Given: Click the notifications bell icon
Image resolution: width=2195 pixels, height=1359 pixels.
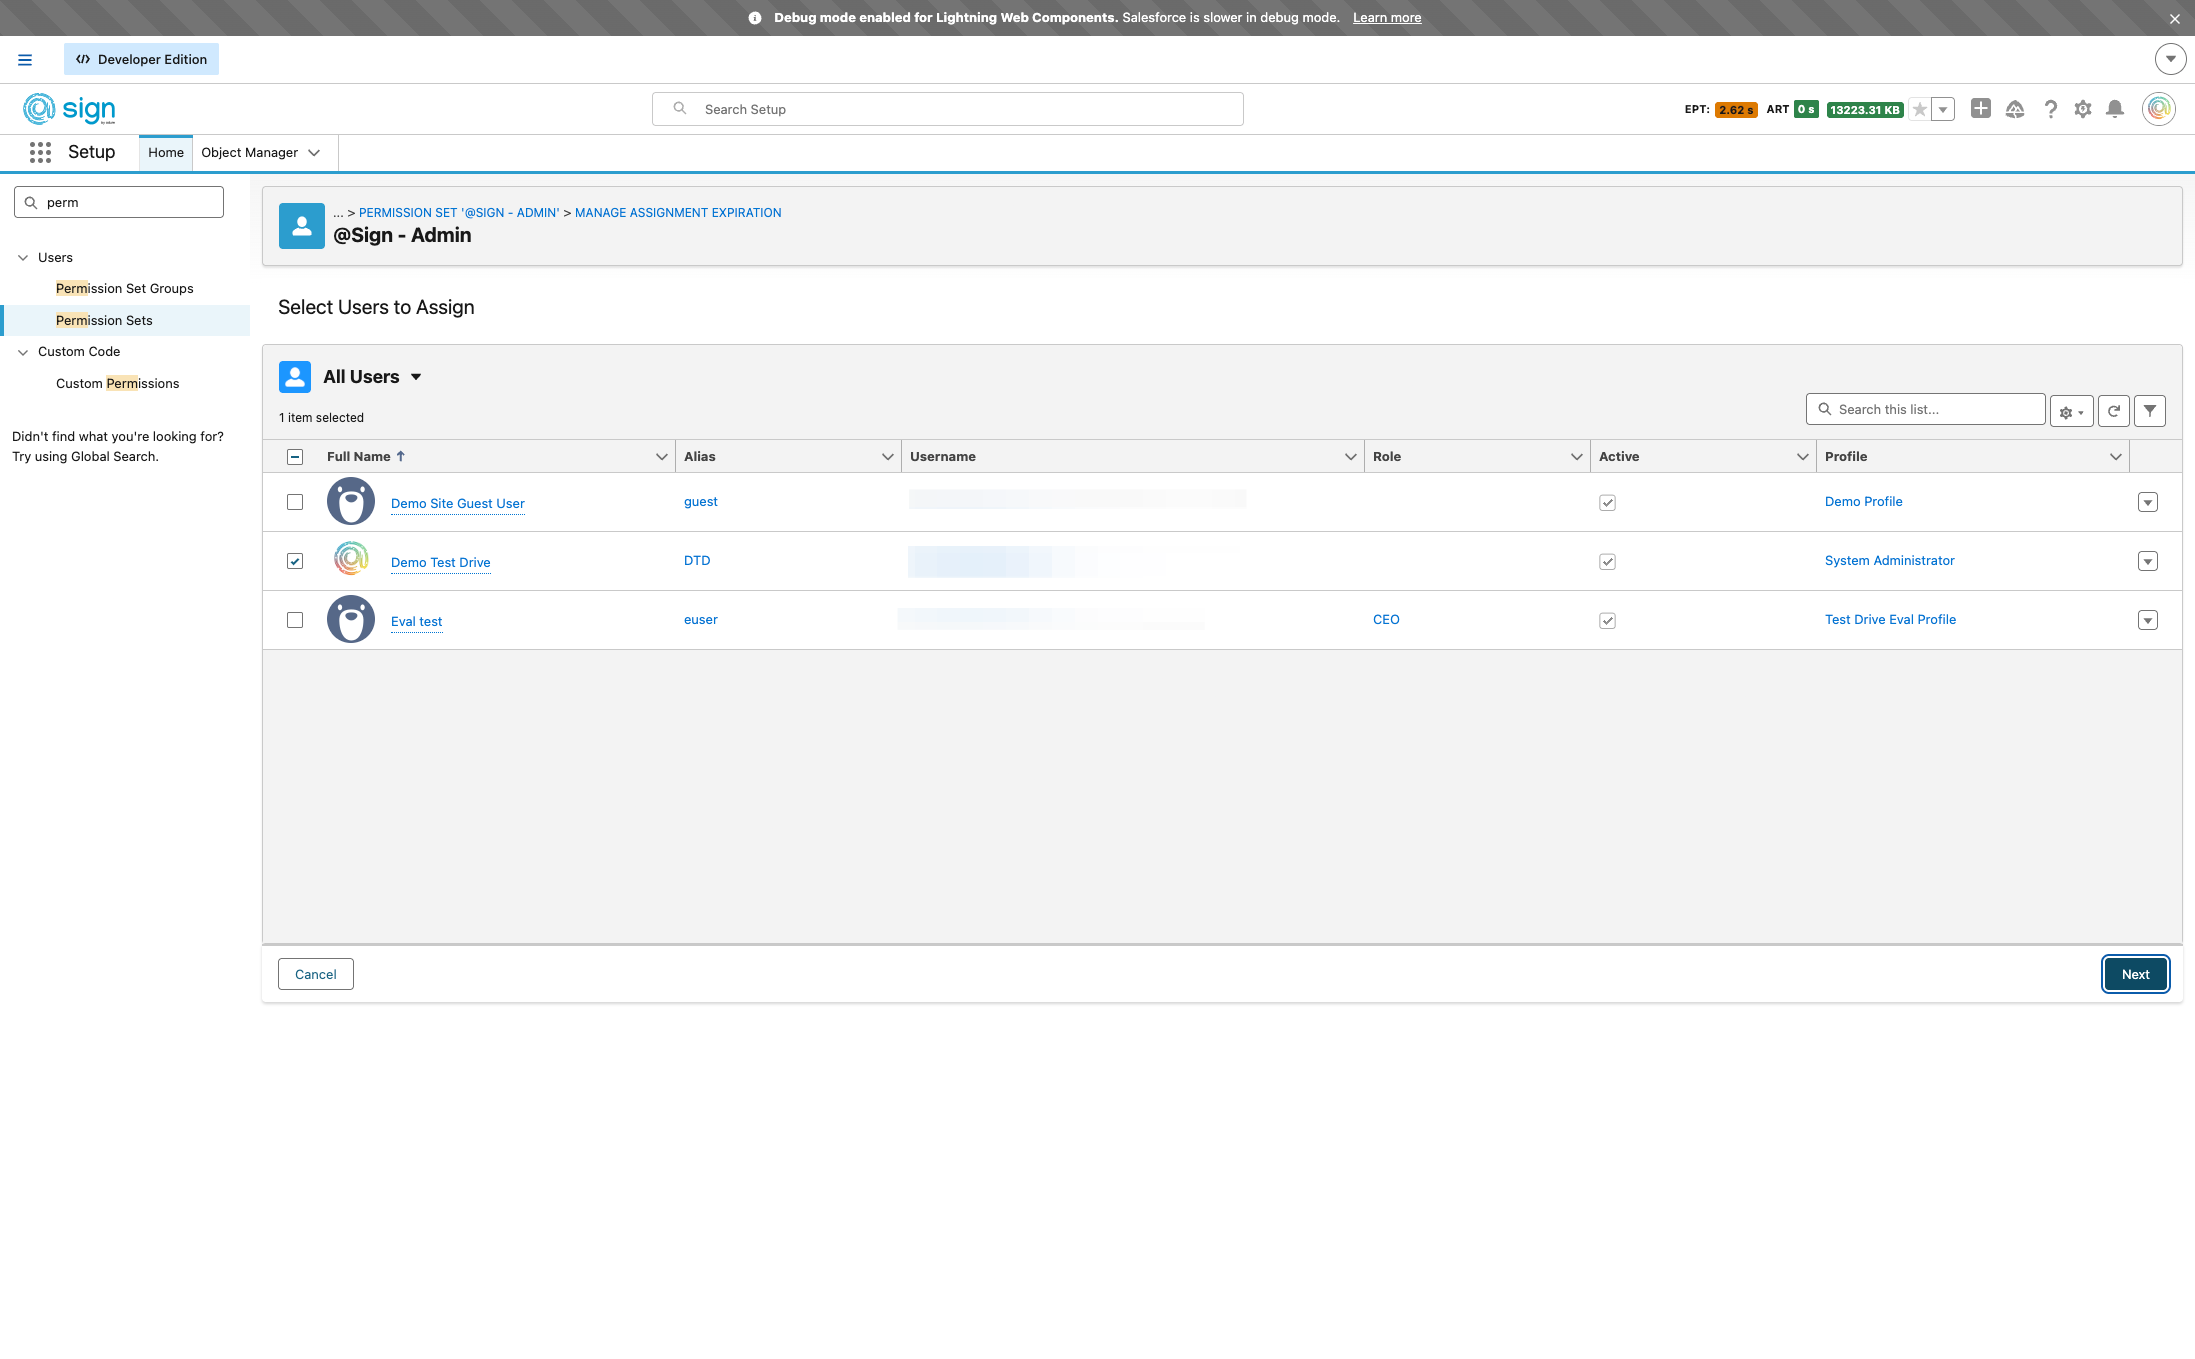Looking at the screenshot, I should 2114,109.
